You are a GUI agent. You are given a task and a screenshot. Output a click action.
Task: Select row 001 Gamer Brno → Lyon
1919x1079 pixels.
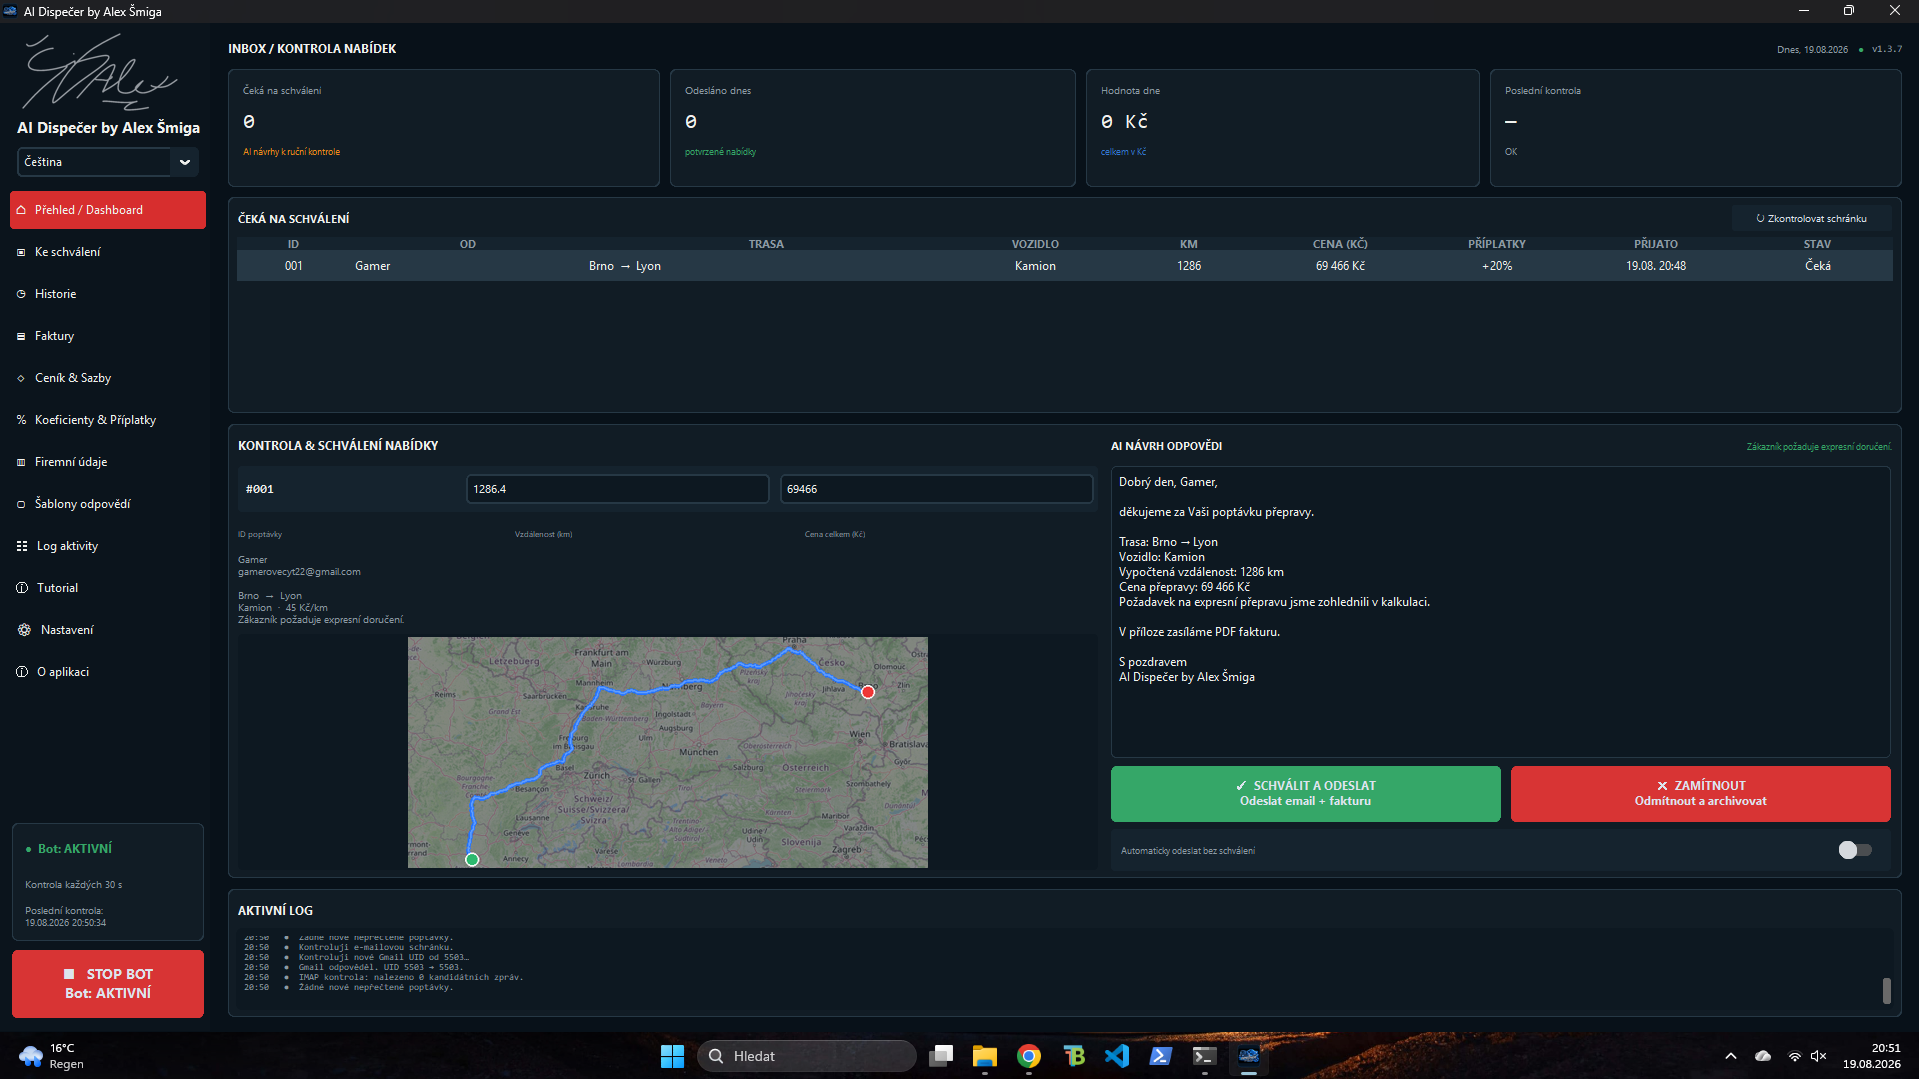pyautogui.click(x=1064, y=266)
